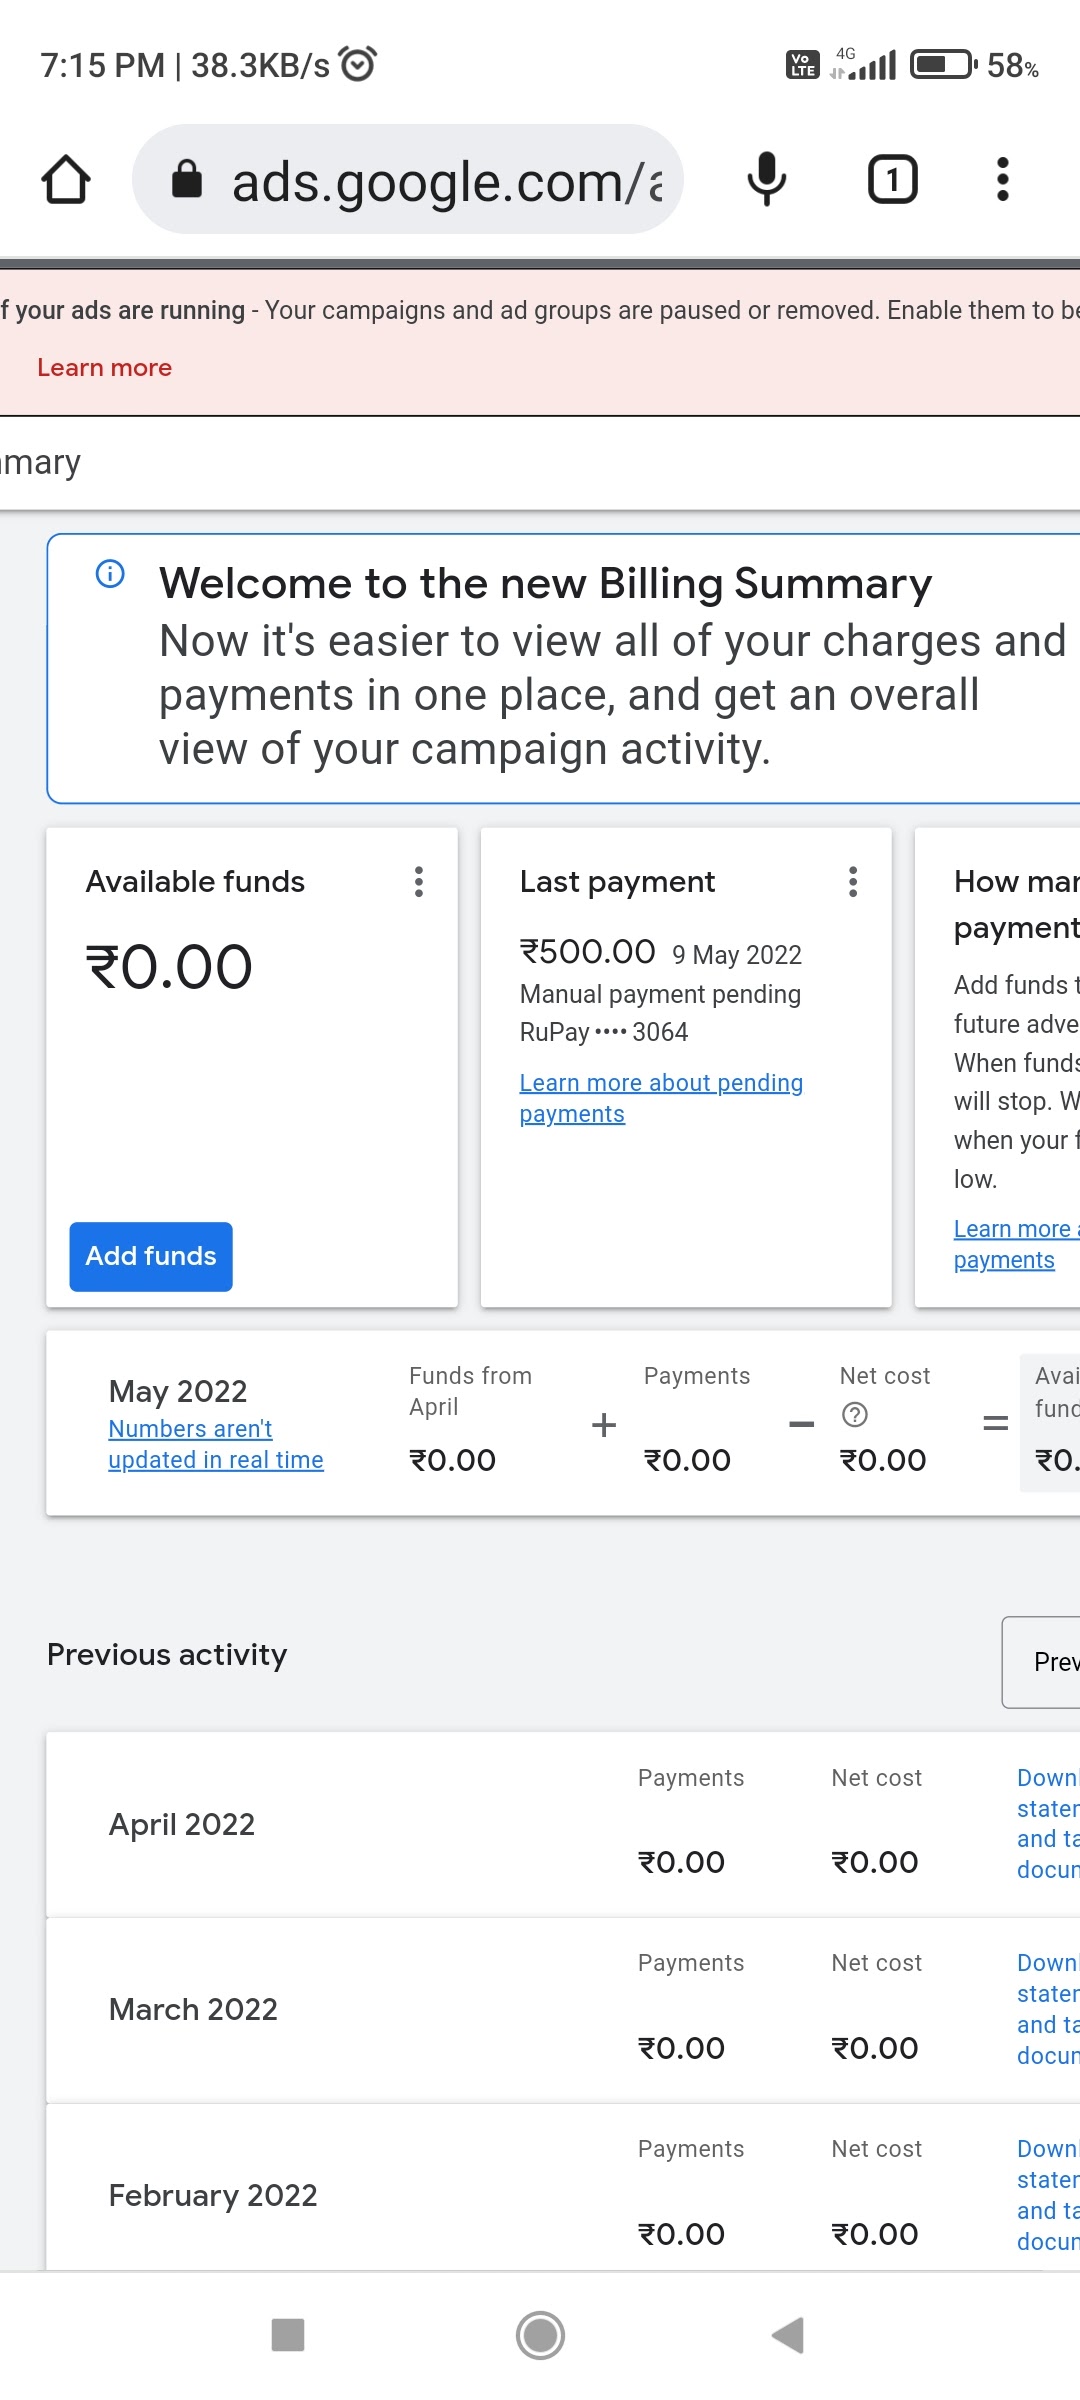The image size is (1080, 2400).
Task: Download March 2022 statements and tax documents
Action: point(1047,2009)
